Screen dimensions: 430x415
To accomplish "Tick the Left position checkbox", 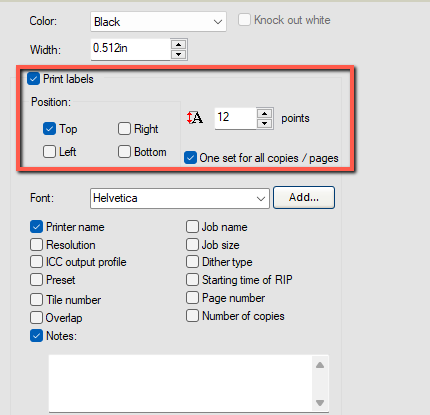I will click(x=49, y=152).
